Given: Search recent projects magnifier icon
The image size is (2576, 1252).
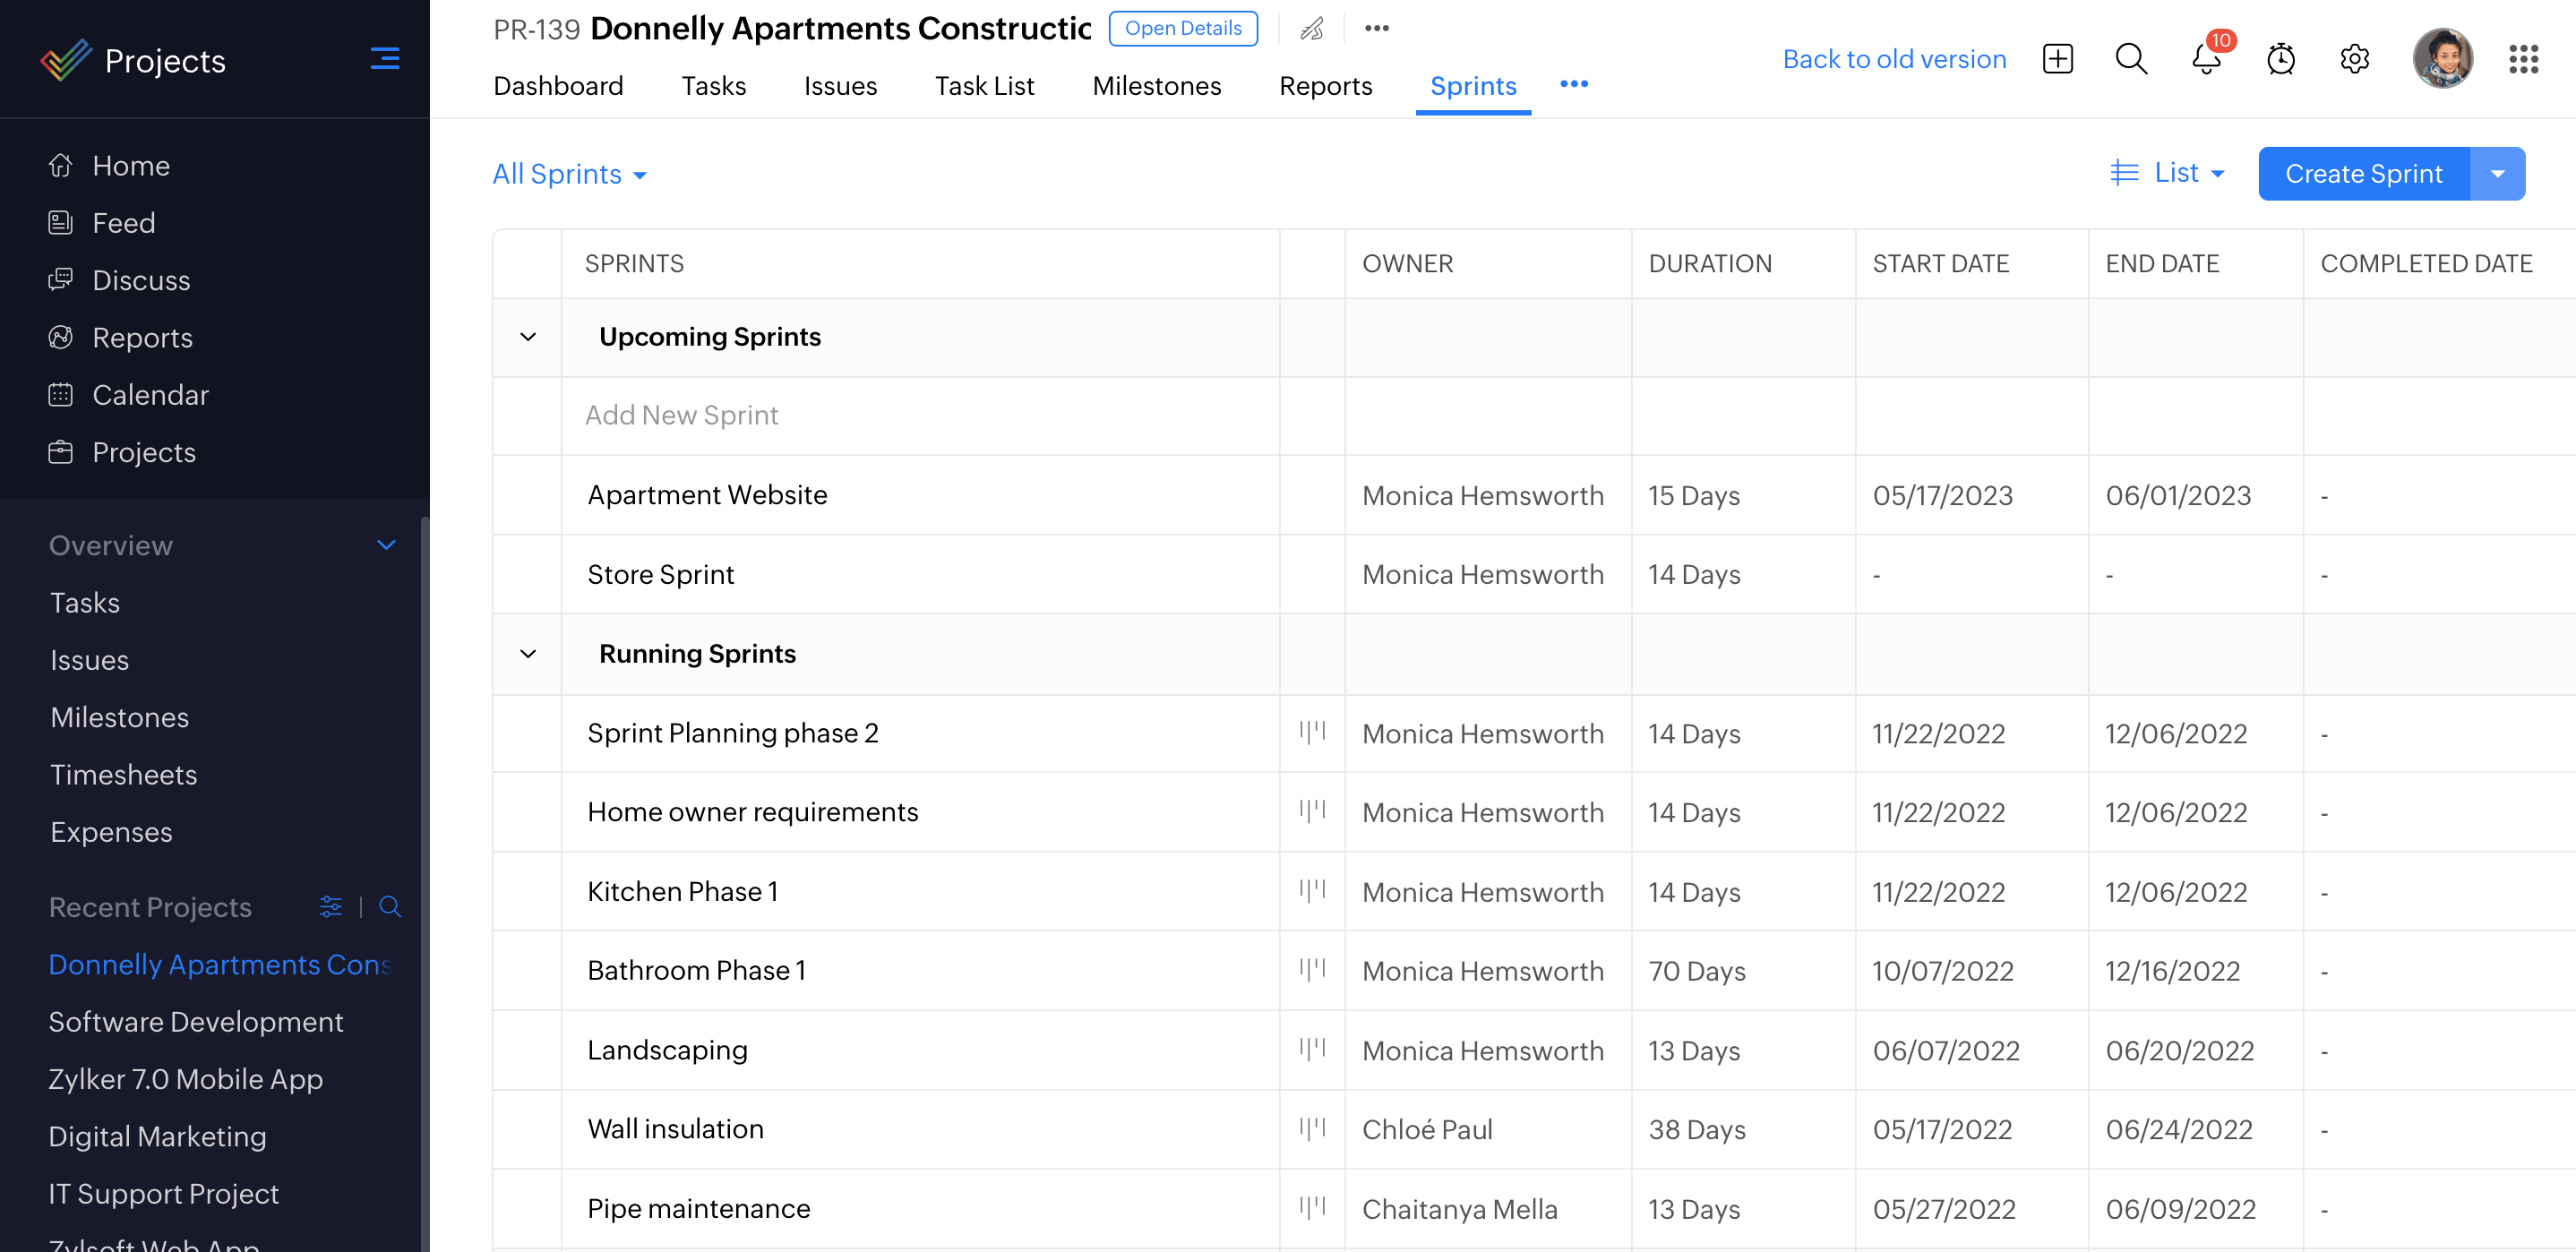Looking at the screenshot, I should click(390, 907).
